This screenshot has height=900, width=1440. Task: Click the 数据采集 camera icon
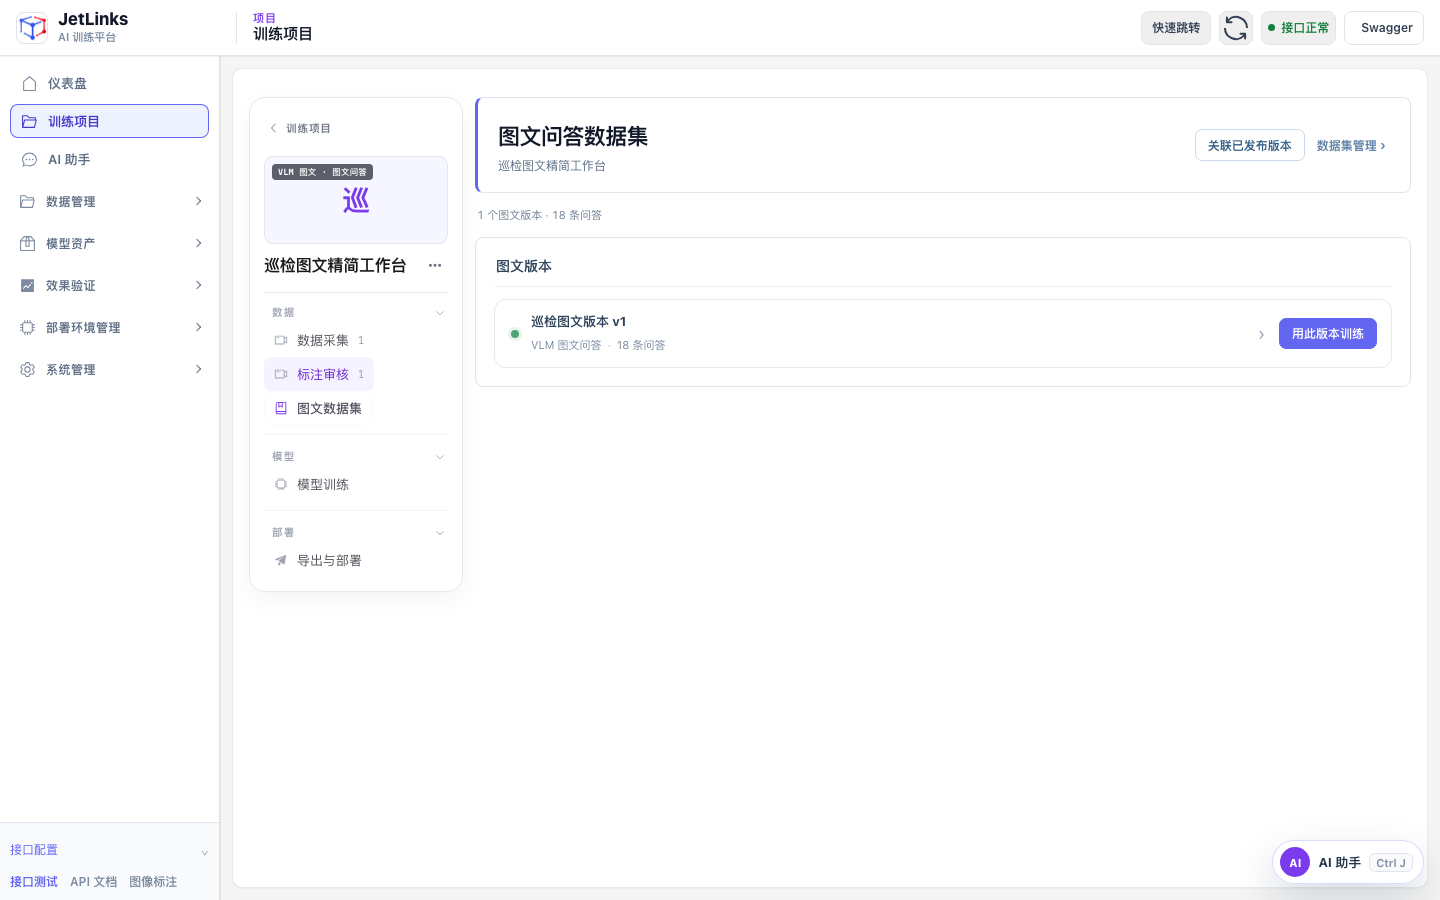click(281, 341)
